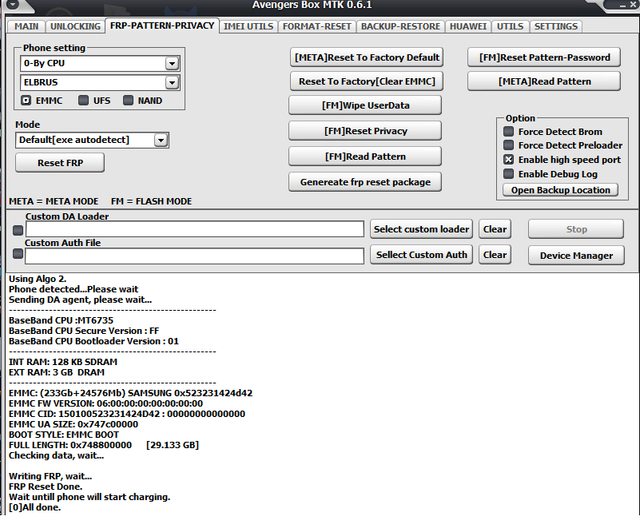This screenshot has width=640, height=520.
Task: Click the [META]Read Pattern button
Action: (544, 81)
